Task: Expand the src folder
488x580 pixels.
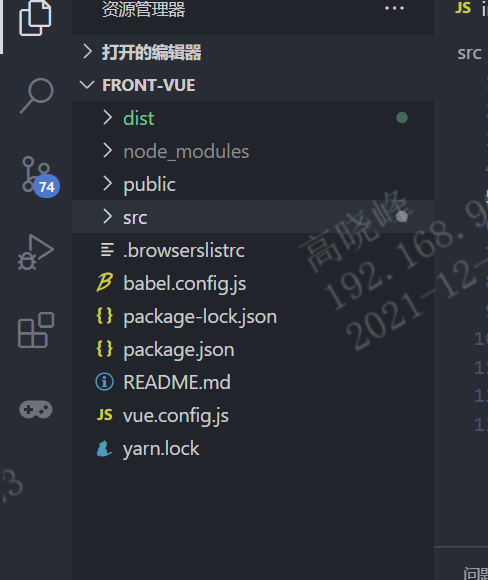Action: (x=253, y=217)
